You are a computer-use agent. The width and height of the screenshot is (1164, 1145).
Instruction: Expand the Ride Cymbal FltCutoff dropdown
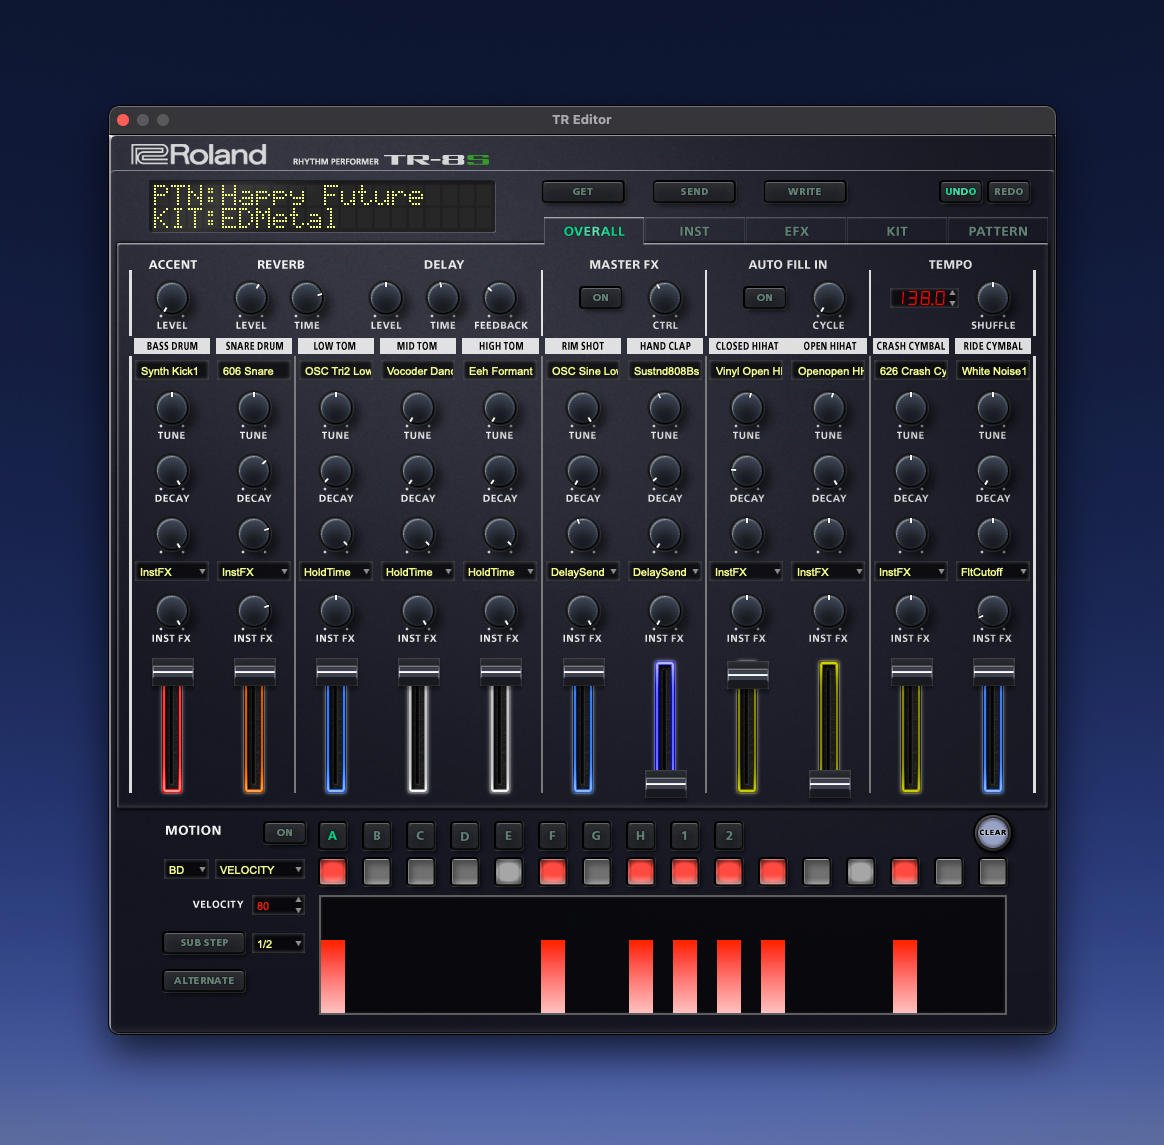coord(993,572)
